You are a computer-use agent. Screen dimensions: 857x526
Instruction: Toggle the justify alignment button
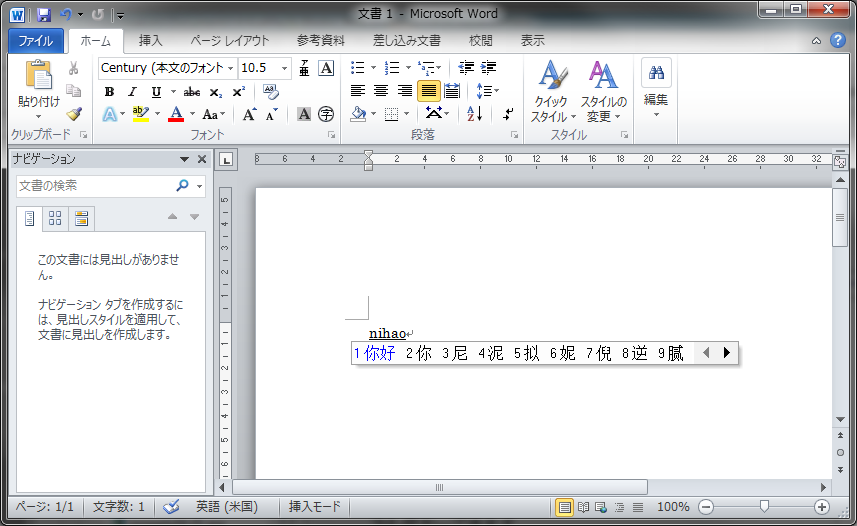click(428, 91)
